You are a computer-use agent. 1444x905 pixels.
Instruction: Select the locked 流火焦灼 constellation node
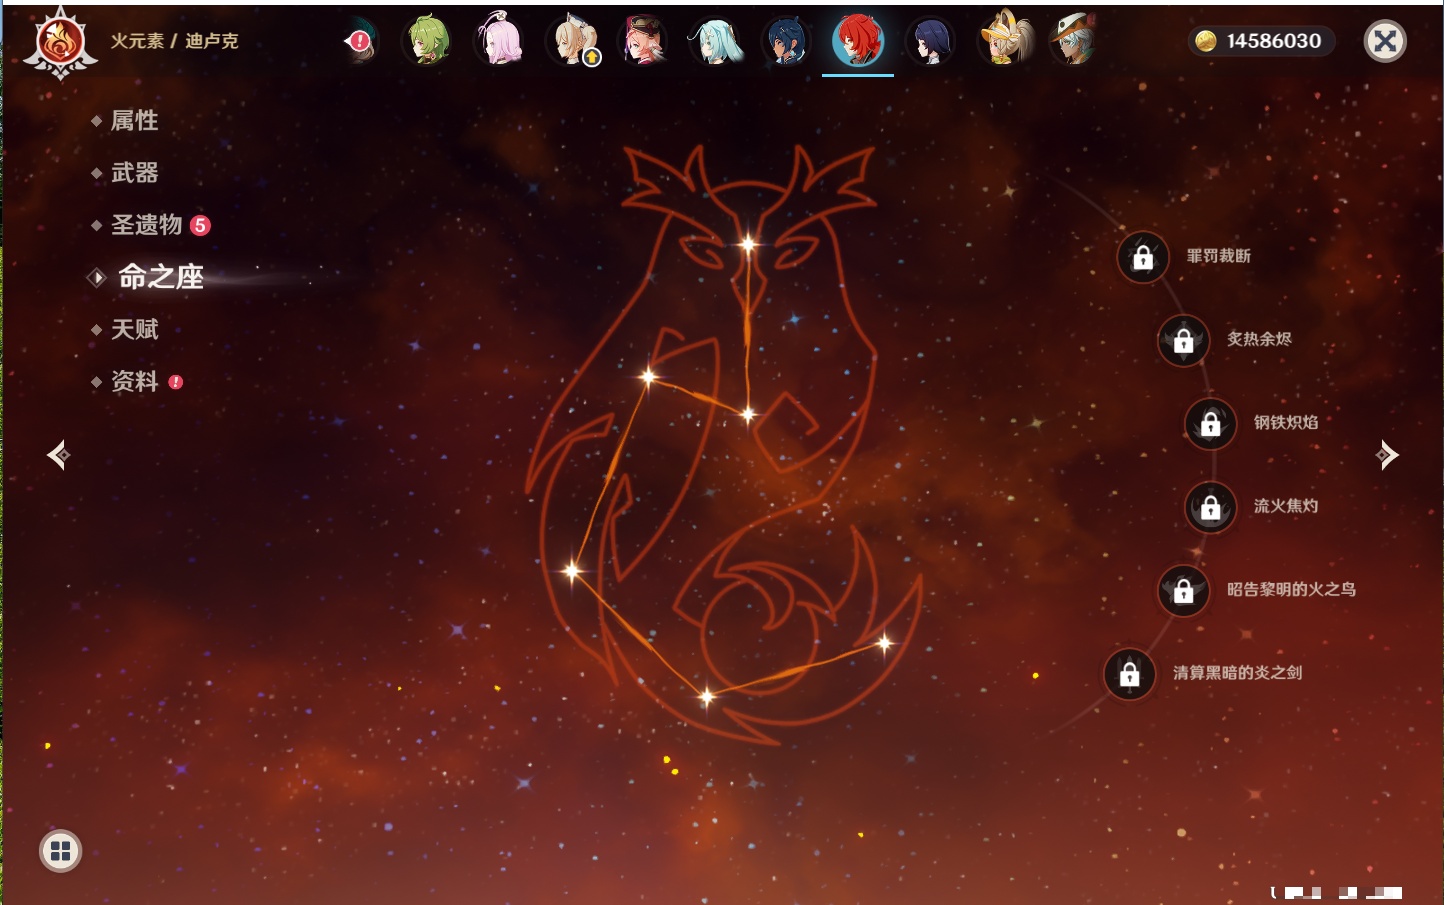(x=1210, y=508)
